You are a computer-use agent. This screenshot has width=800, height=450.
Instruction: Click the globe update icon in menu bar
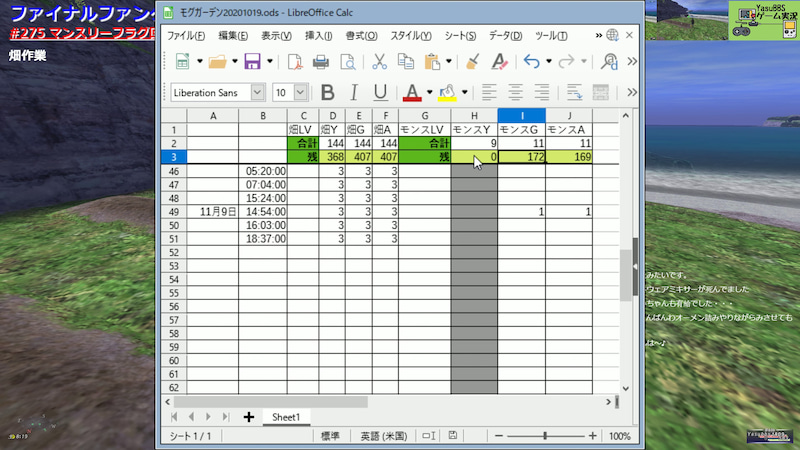click(612, 35)
